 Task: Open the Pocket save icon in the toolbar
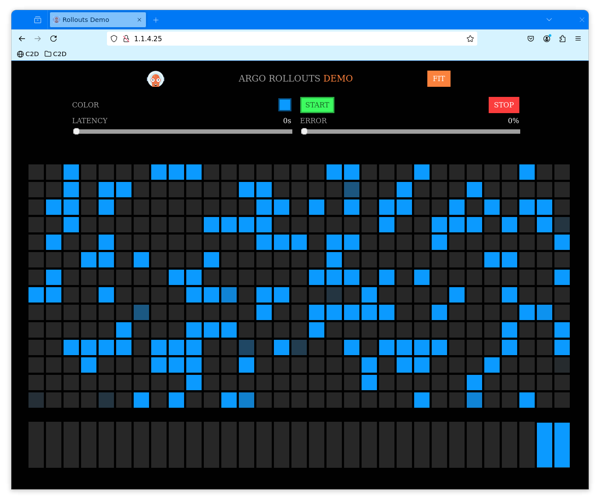(530, 38)
